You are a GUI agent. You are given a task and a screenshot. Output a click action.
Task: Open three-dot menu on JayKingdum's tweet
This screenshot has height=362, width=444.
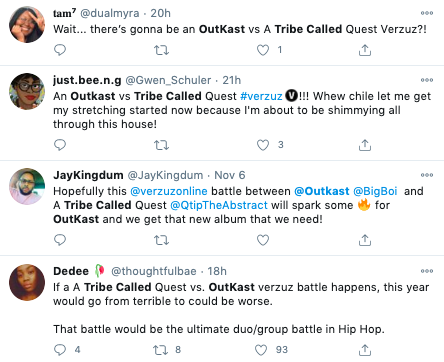(427, 175)
